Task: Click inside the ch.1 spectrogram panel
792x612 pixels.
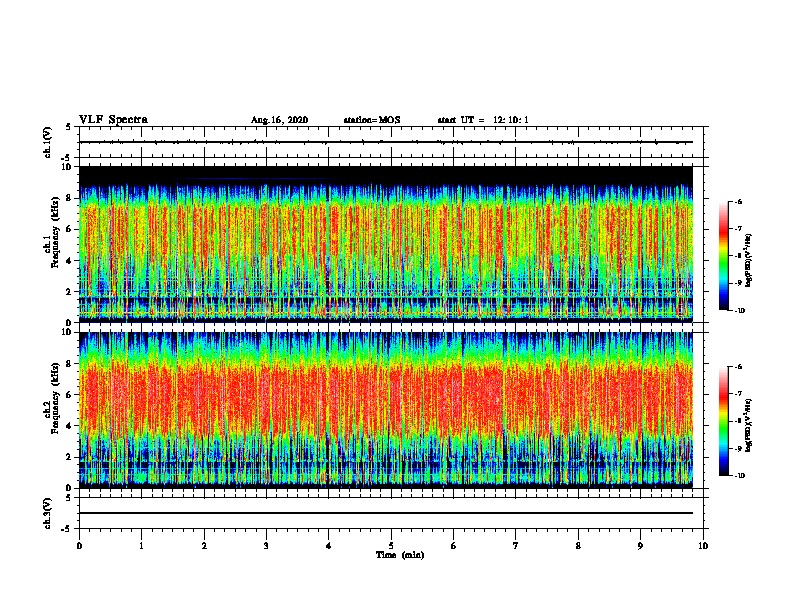Action: [x=386, y=244]
